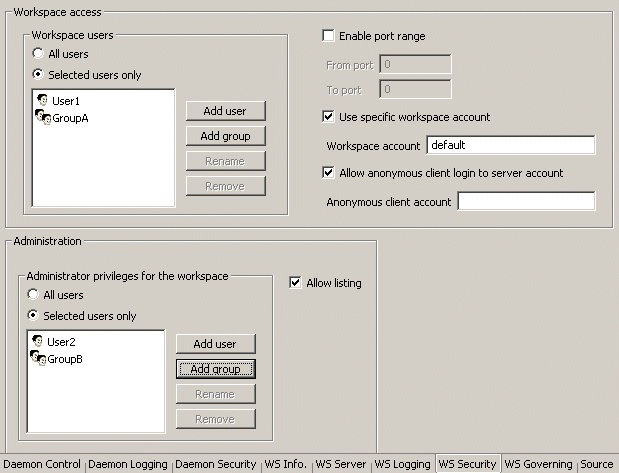The image size is (619, 473).
Task: Focus the Anonymous client account field
Action: coord(525,202)
